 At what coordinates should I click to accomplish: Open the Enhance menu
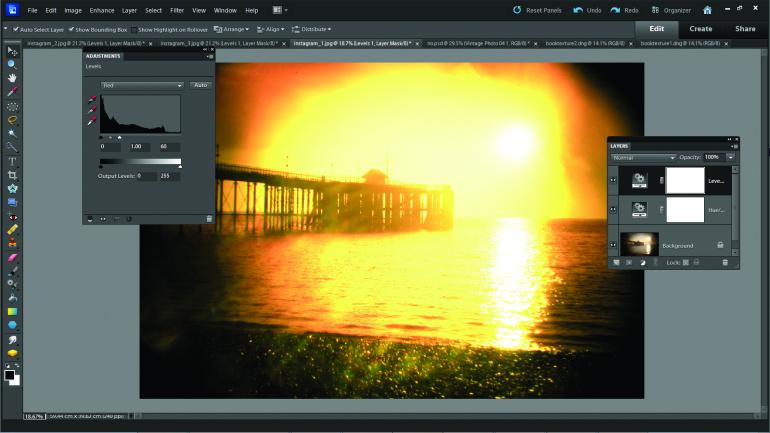pos(102,10)
